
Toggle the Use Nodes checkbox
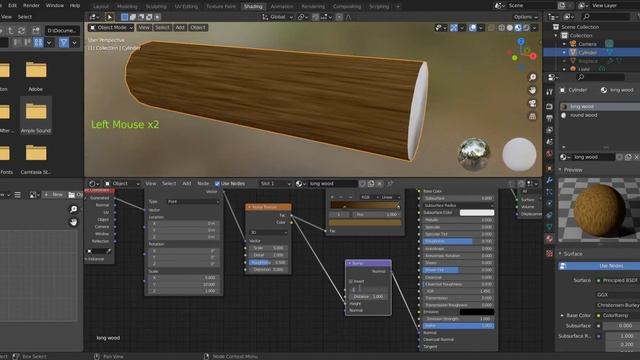point(217,184)
